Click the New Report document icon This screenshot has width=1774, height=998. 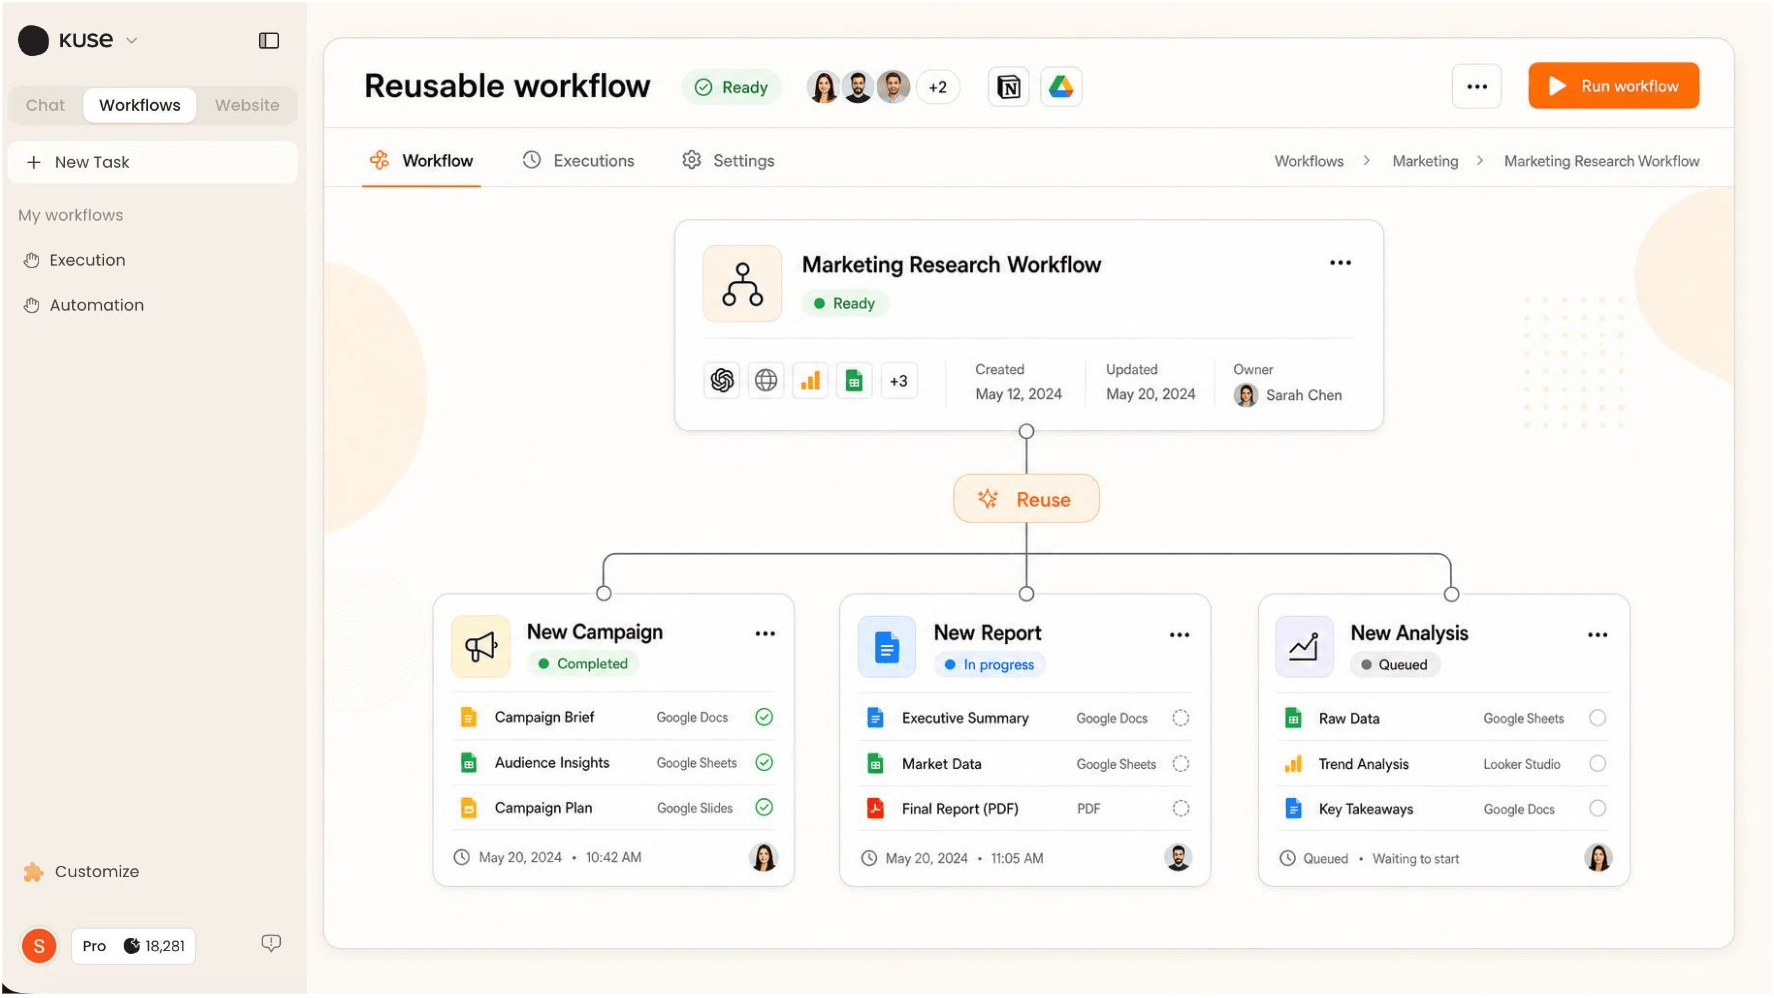click(887, 648)
